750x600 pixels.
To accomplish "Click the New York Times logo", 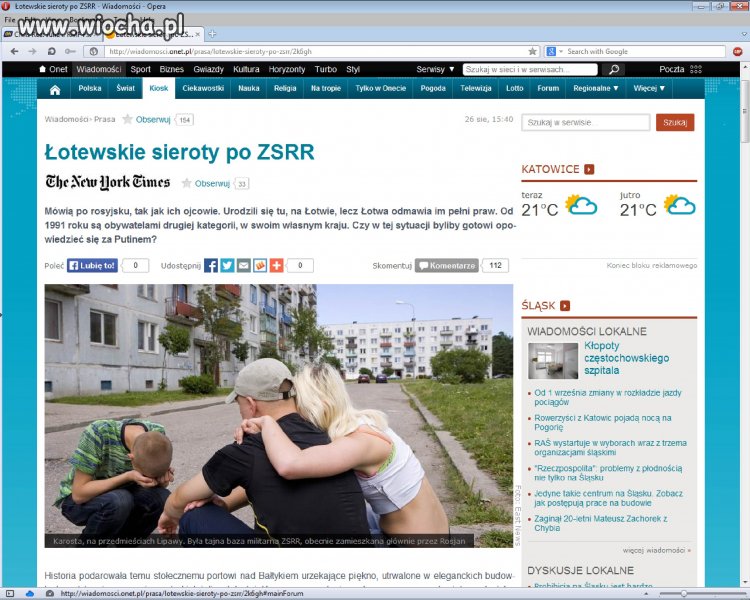I will (108, 182).
